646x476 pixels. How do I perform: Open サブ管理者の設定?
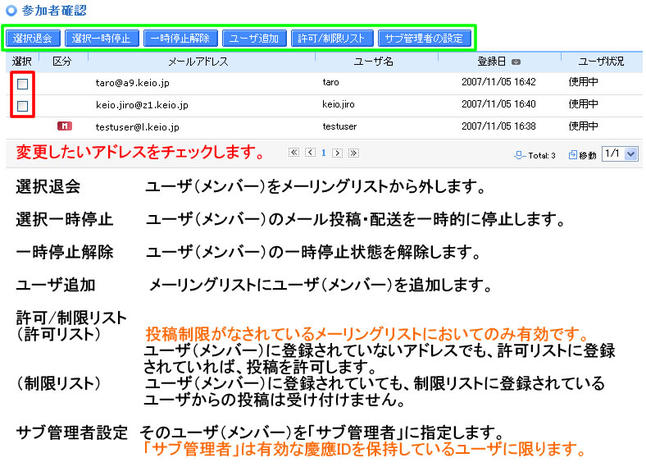[x=423, y=38]
